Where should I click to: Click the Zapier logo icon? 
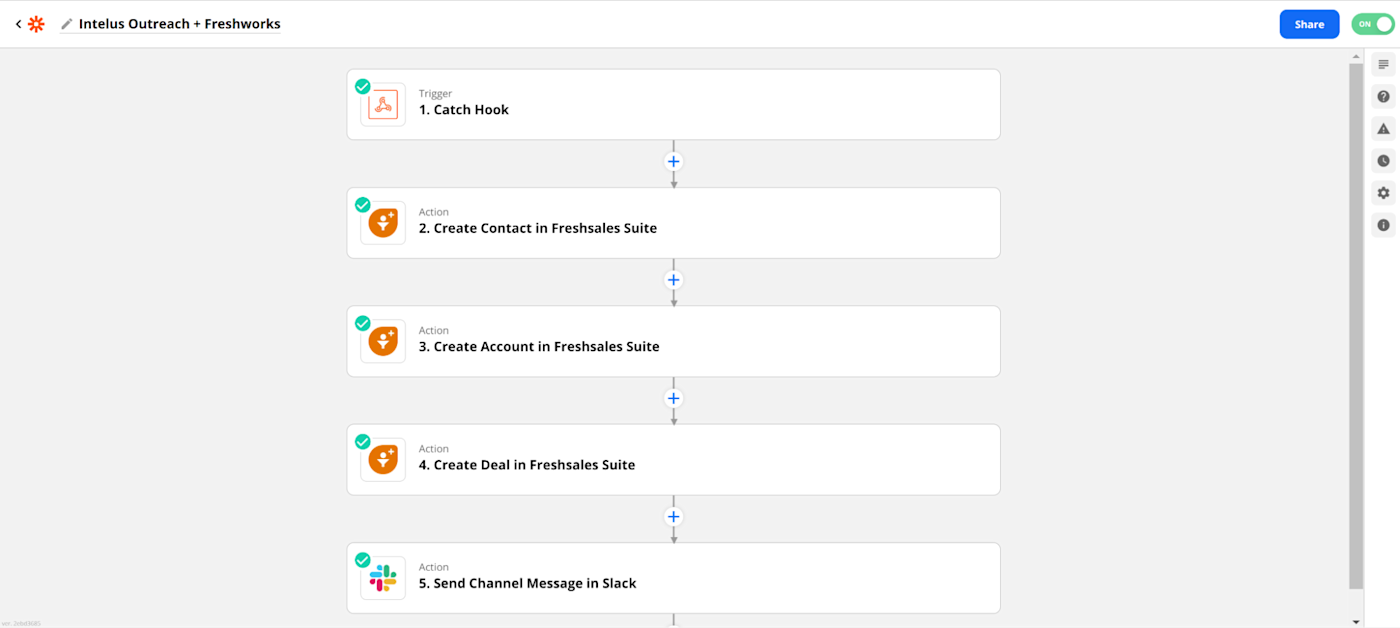pyautogui.click(x=36, y=24)
